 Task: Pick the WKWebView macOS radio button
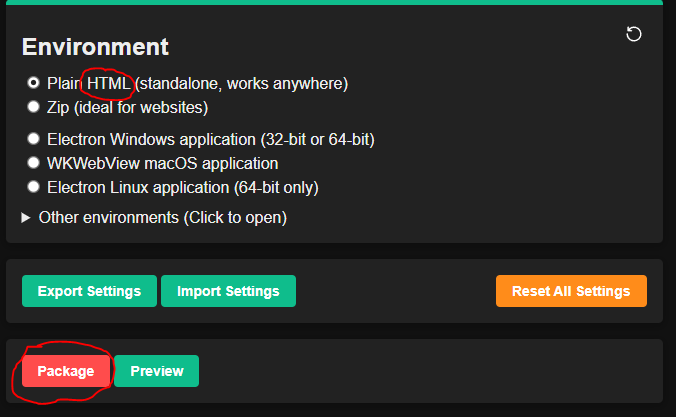(x=33, y=163)
